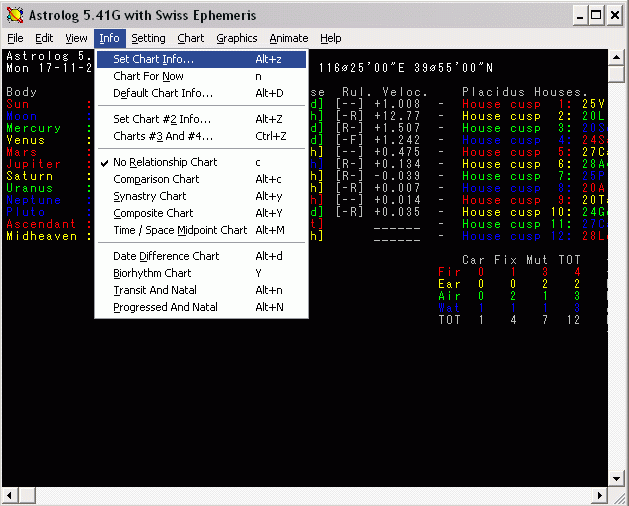Click the horizontal scrollbar thumb

(x=26, y=495)
